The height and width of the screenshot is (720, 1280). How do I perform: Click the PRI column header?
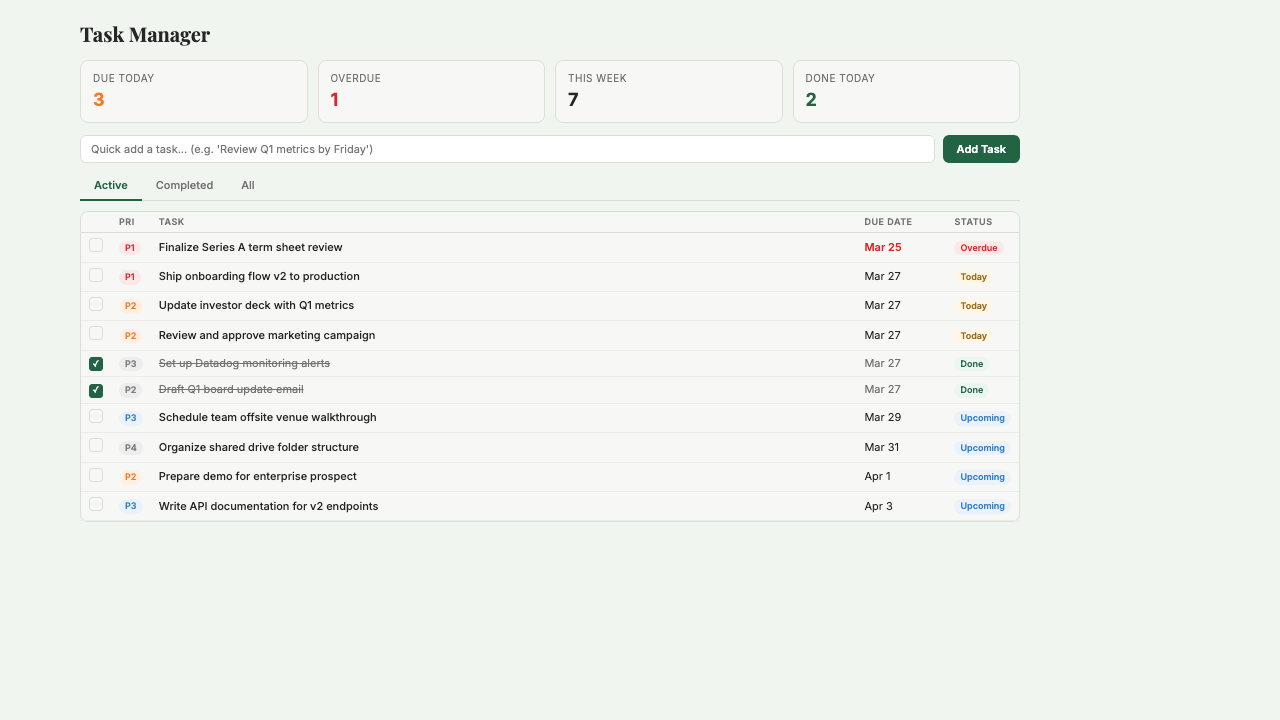(127, 222)
